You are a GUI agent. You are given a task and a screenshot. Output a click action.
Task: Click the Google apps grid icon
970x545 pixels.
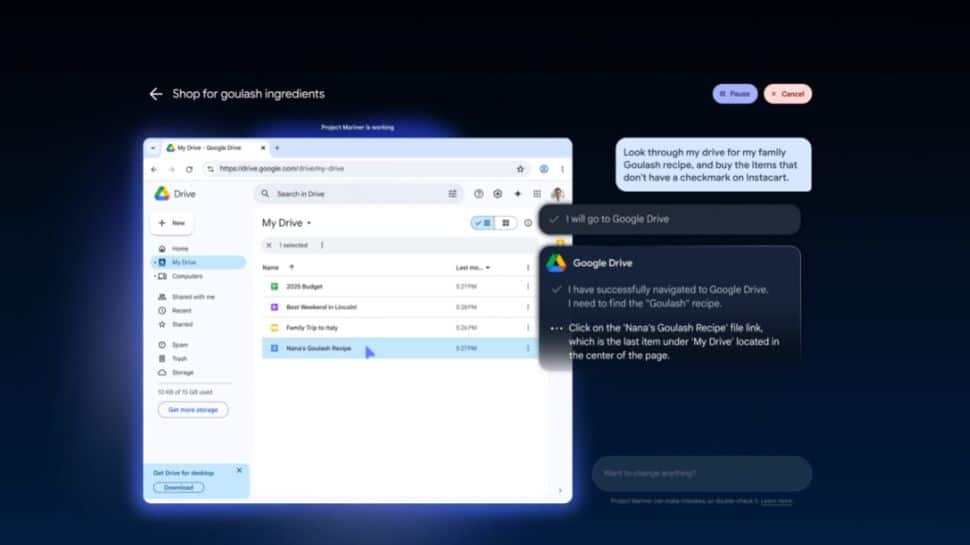tap(537, 194)
